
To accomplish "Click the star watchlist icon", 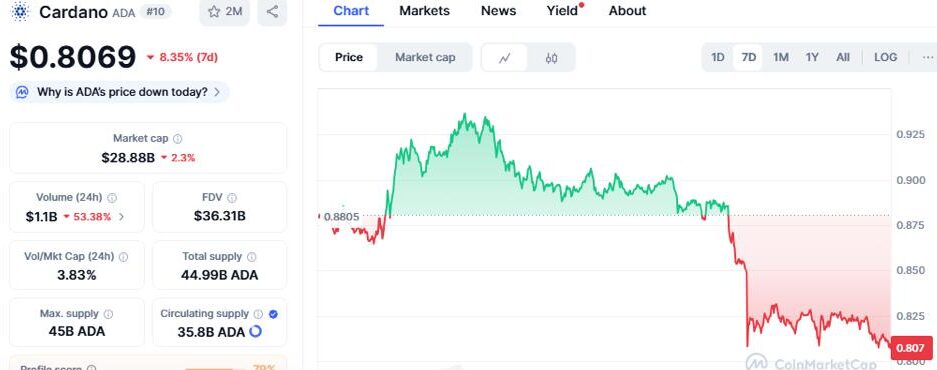I will (213, 11).
